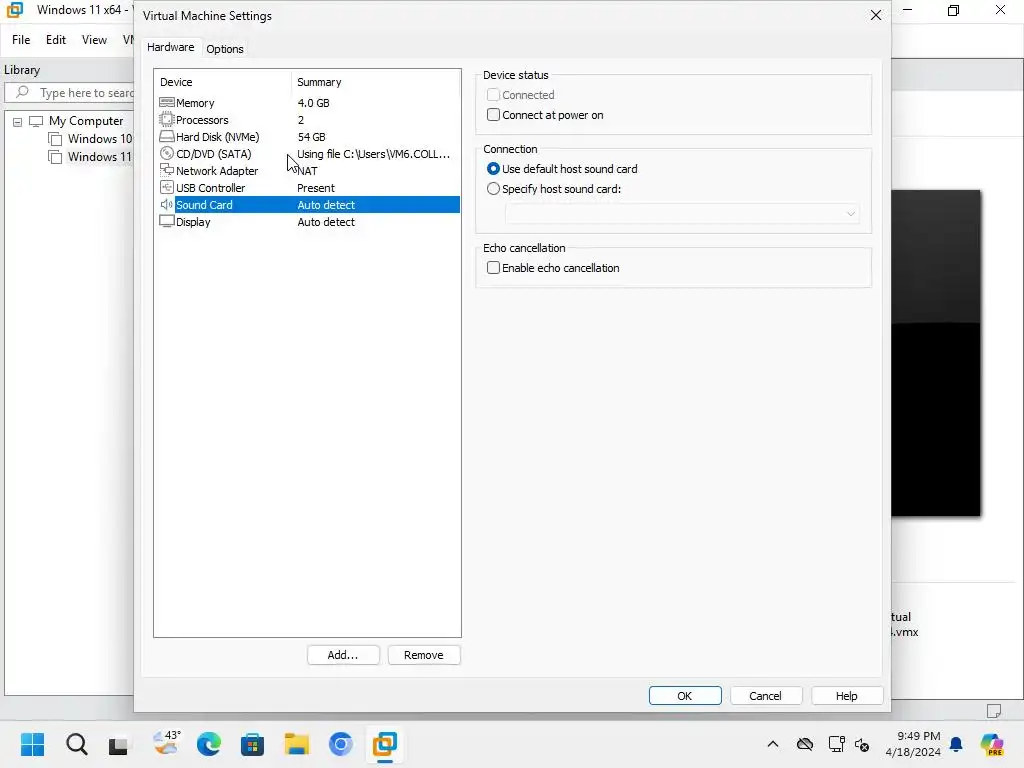1024x768 pixels.
Task: Confirm settings with OK
Action: [685, 696]
